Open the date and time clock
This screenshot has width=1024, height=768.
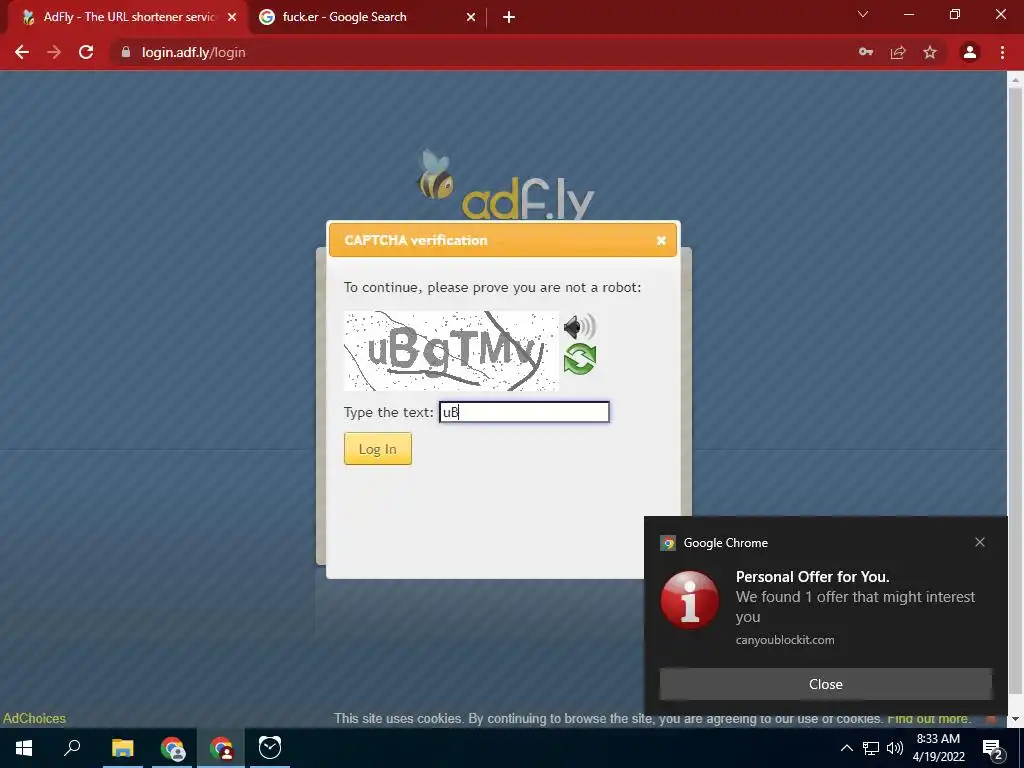tap(938, 748)
